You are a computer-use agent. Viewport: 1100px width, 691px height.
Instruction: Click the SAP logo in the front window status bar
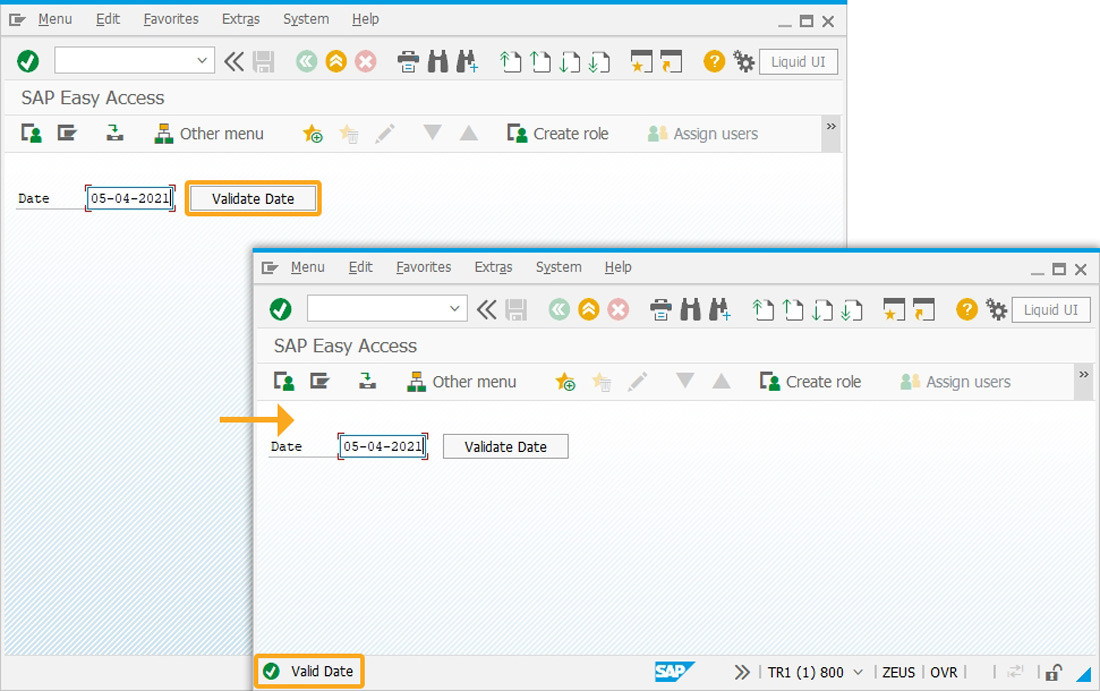coord(673,672)
